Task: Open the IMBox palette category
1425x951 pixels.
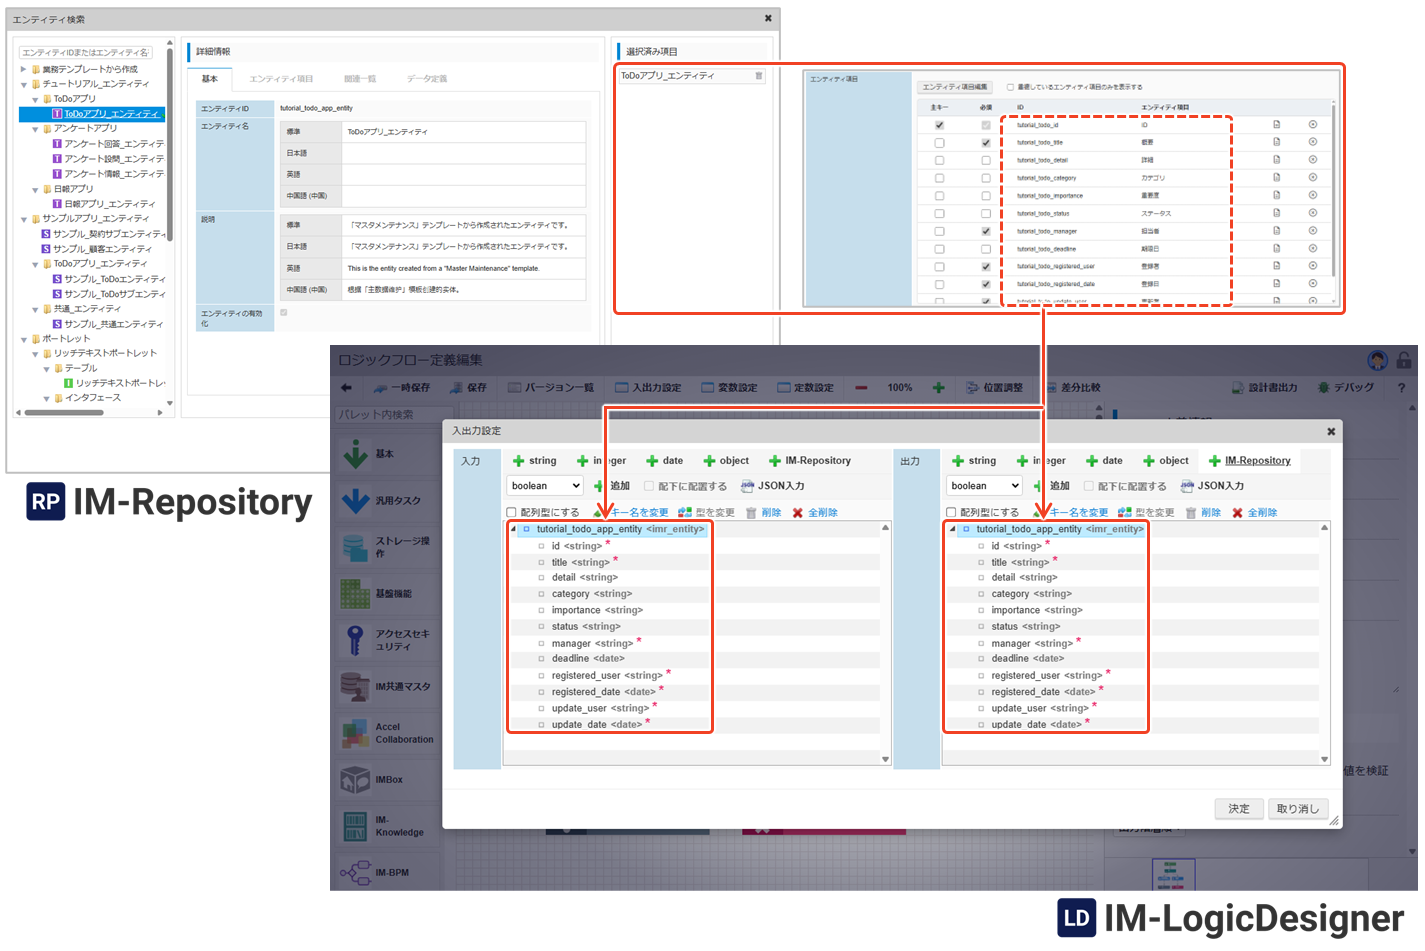Action: (356, 780)
